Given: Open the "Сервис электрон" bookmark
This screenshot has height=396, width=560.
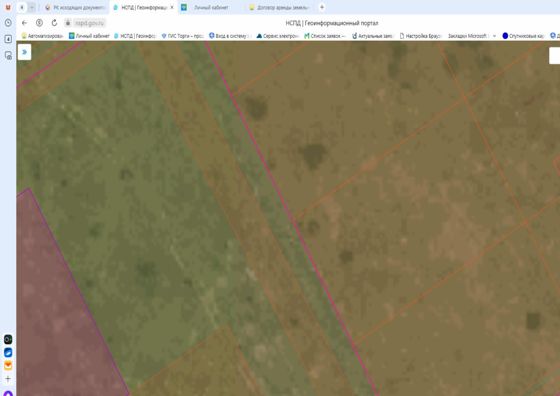Looking at the screenshot, I should [x=278, y=36].
